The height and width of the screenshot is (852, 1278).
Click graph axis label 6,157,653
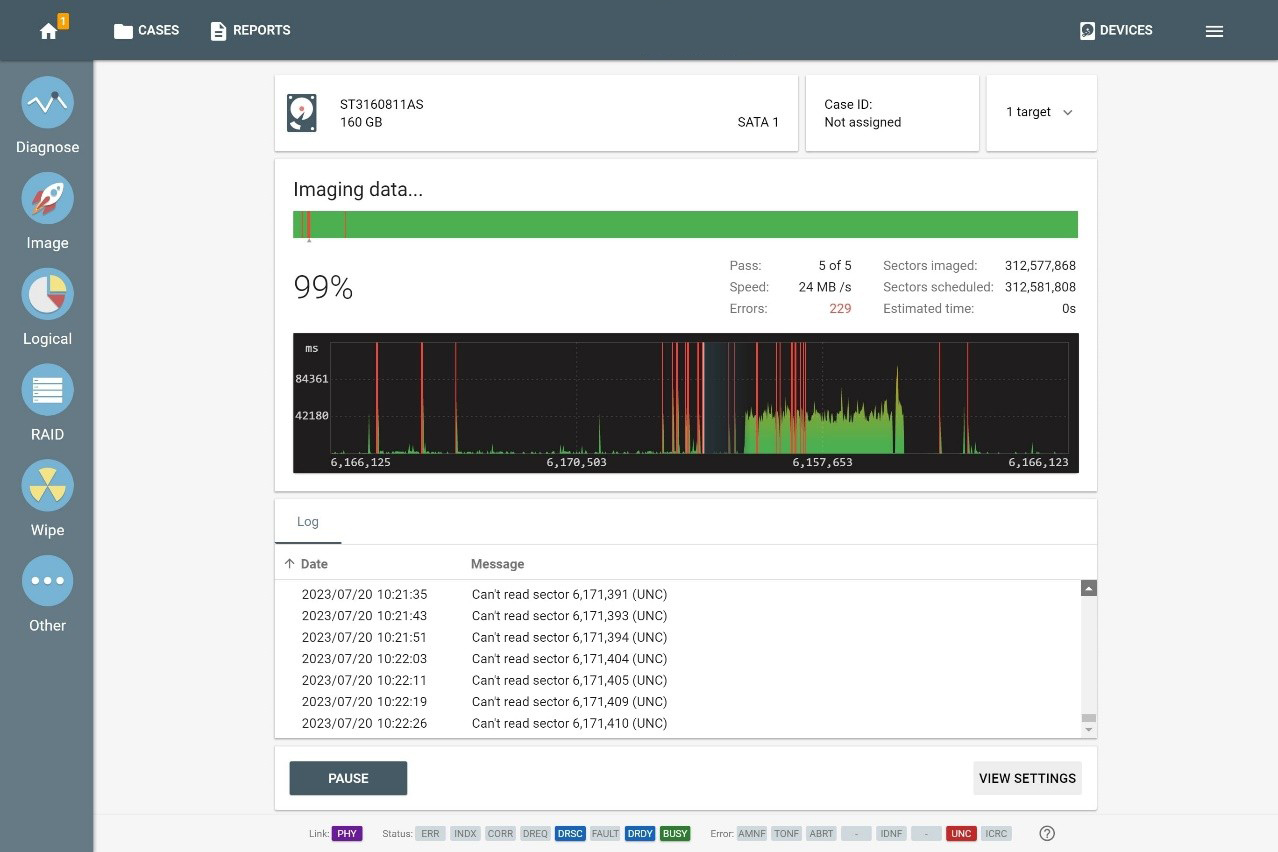coord(822,462)
